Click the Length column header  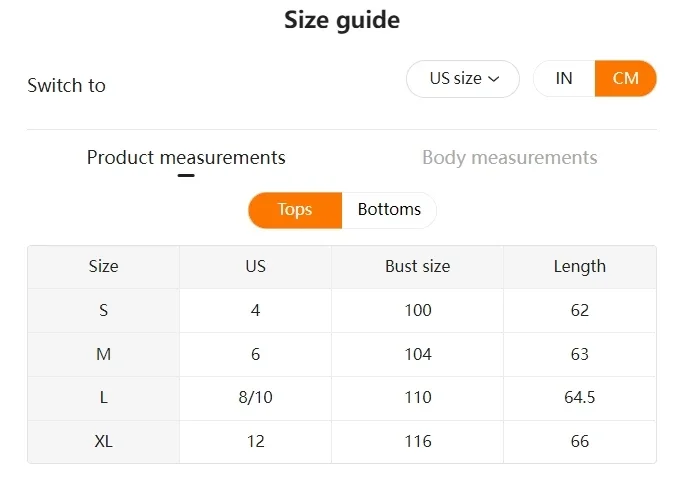click(579, 266)
